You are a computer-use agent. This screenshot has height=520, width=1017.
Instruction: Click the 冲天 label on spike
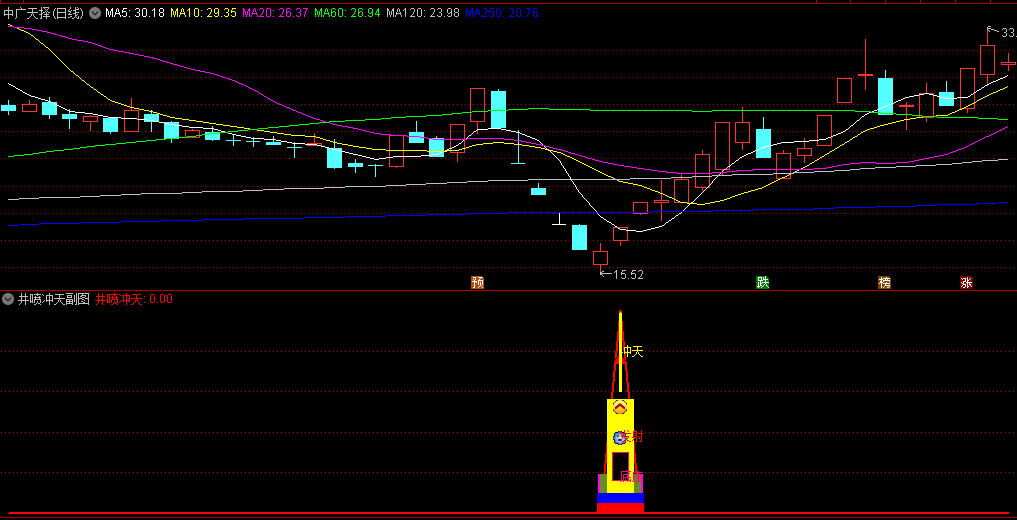click(x=633, y=351)
